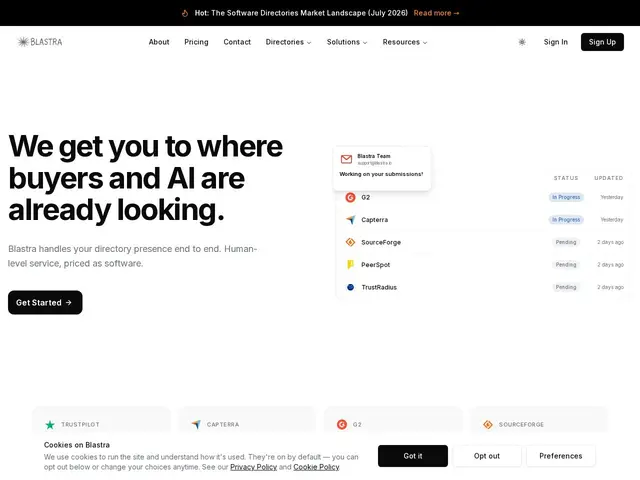
Task: Open the About page
Action: [159, 42]
